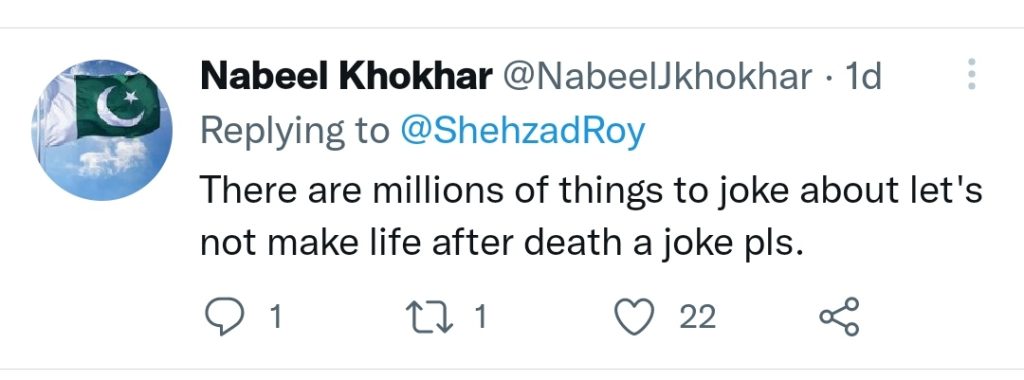Open the reply speech bubble icon
The image size is (1024, 380).
click(x=225, y=317)
